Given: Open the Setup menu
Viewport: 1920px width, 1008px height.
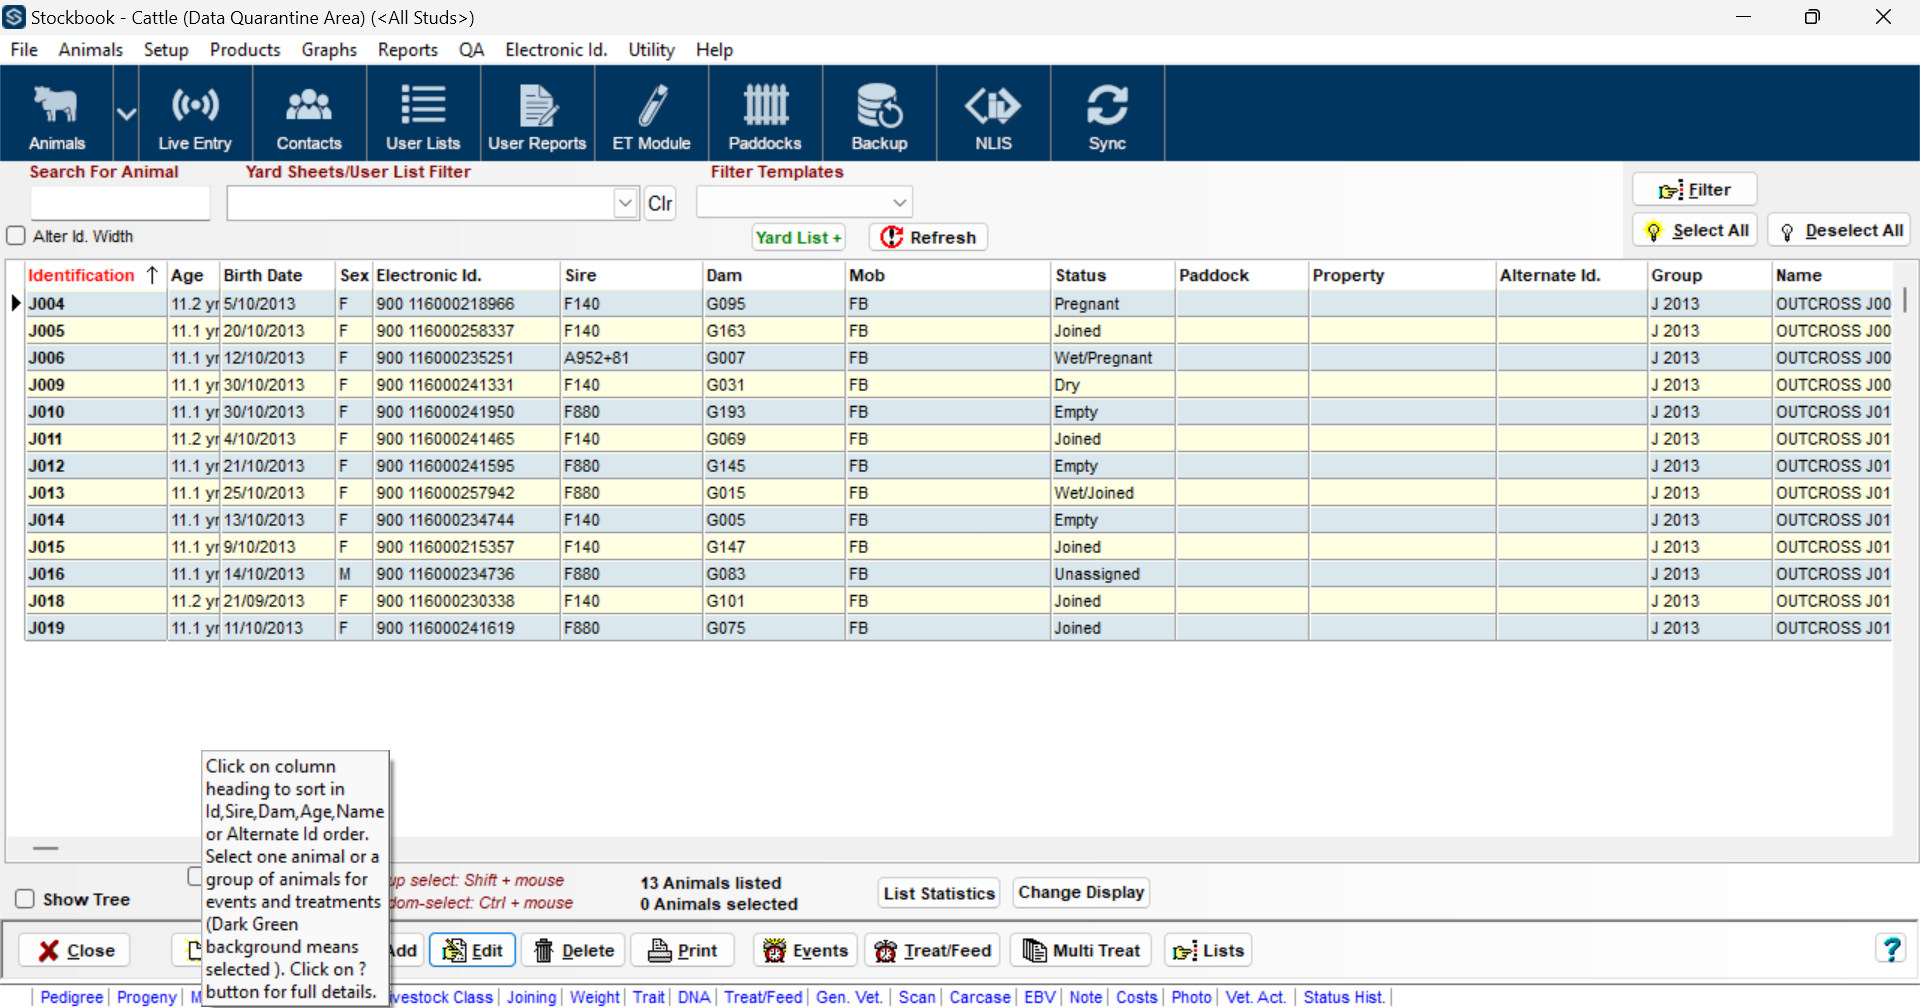Looking at the screenshot, I should tap(166, 50).
